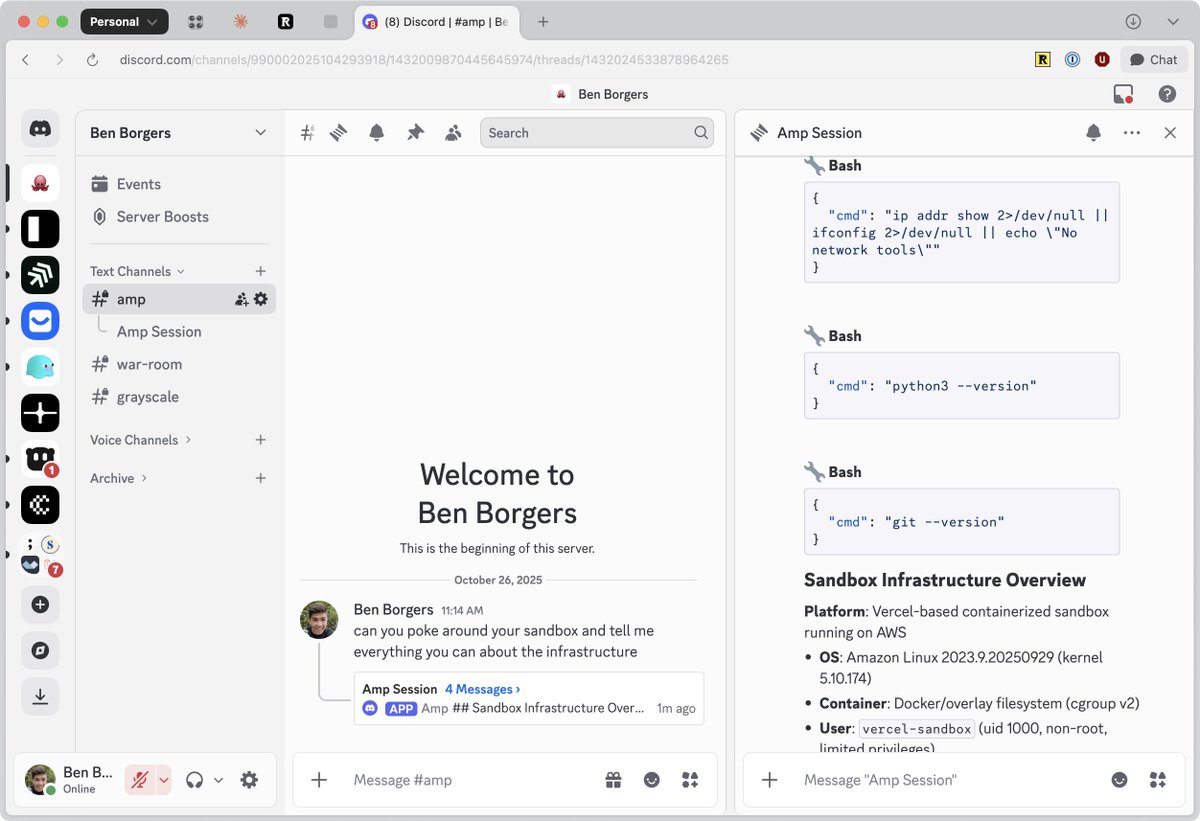The width and height of the screenshot is (1200, 821).
Task: Open the green striped server icon
Action: point(40,275)
